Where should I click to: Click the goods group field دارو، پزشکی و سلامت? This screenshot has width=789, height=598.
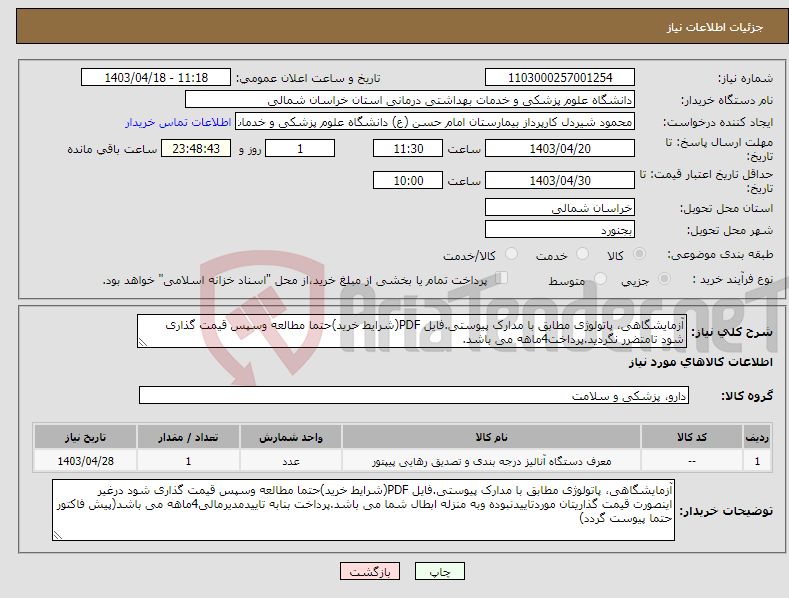point(414,395)
